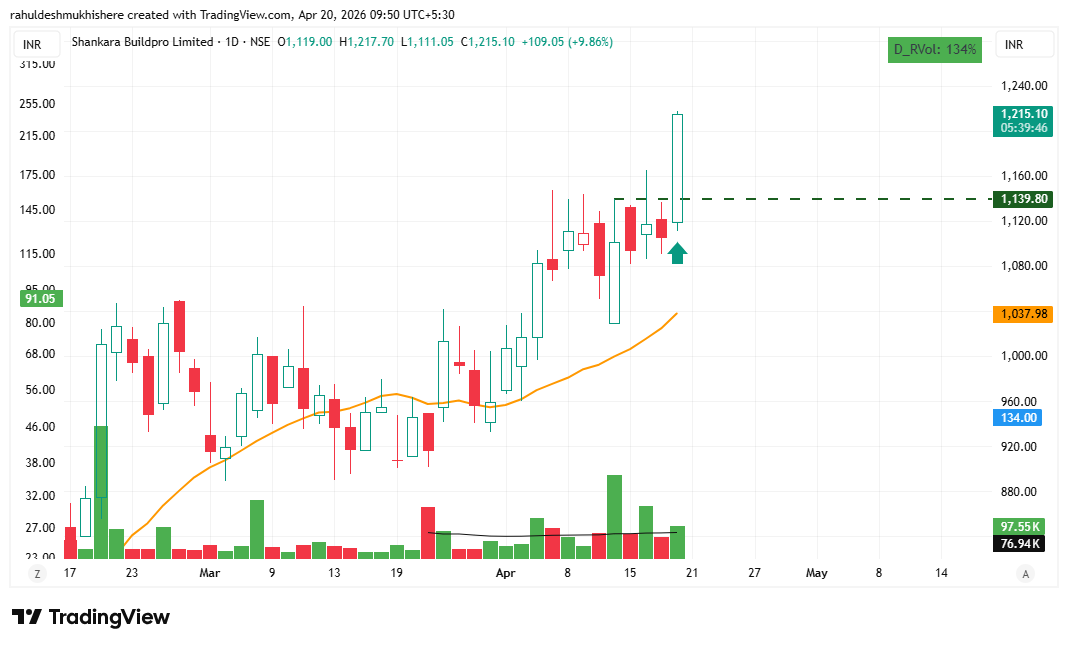Click the 1,240.00 price axis tick
1068x647 pixels.
click(1024, 86)
